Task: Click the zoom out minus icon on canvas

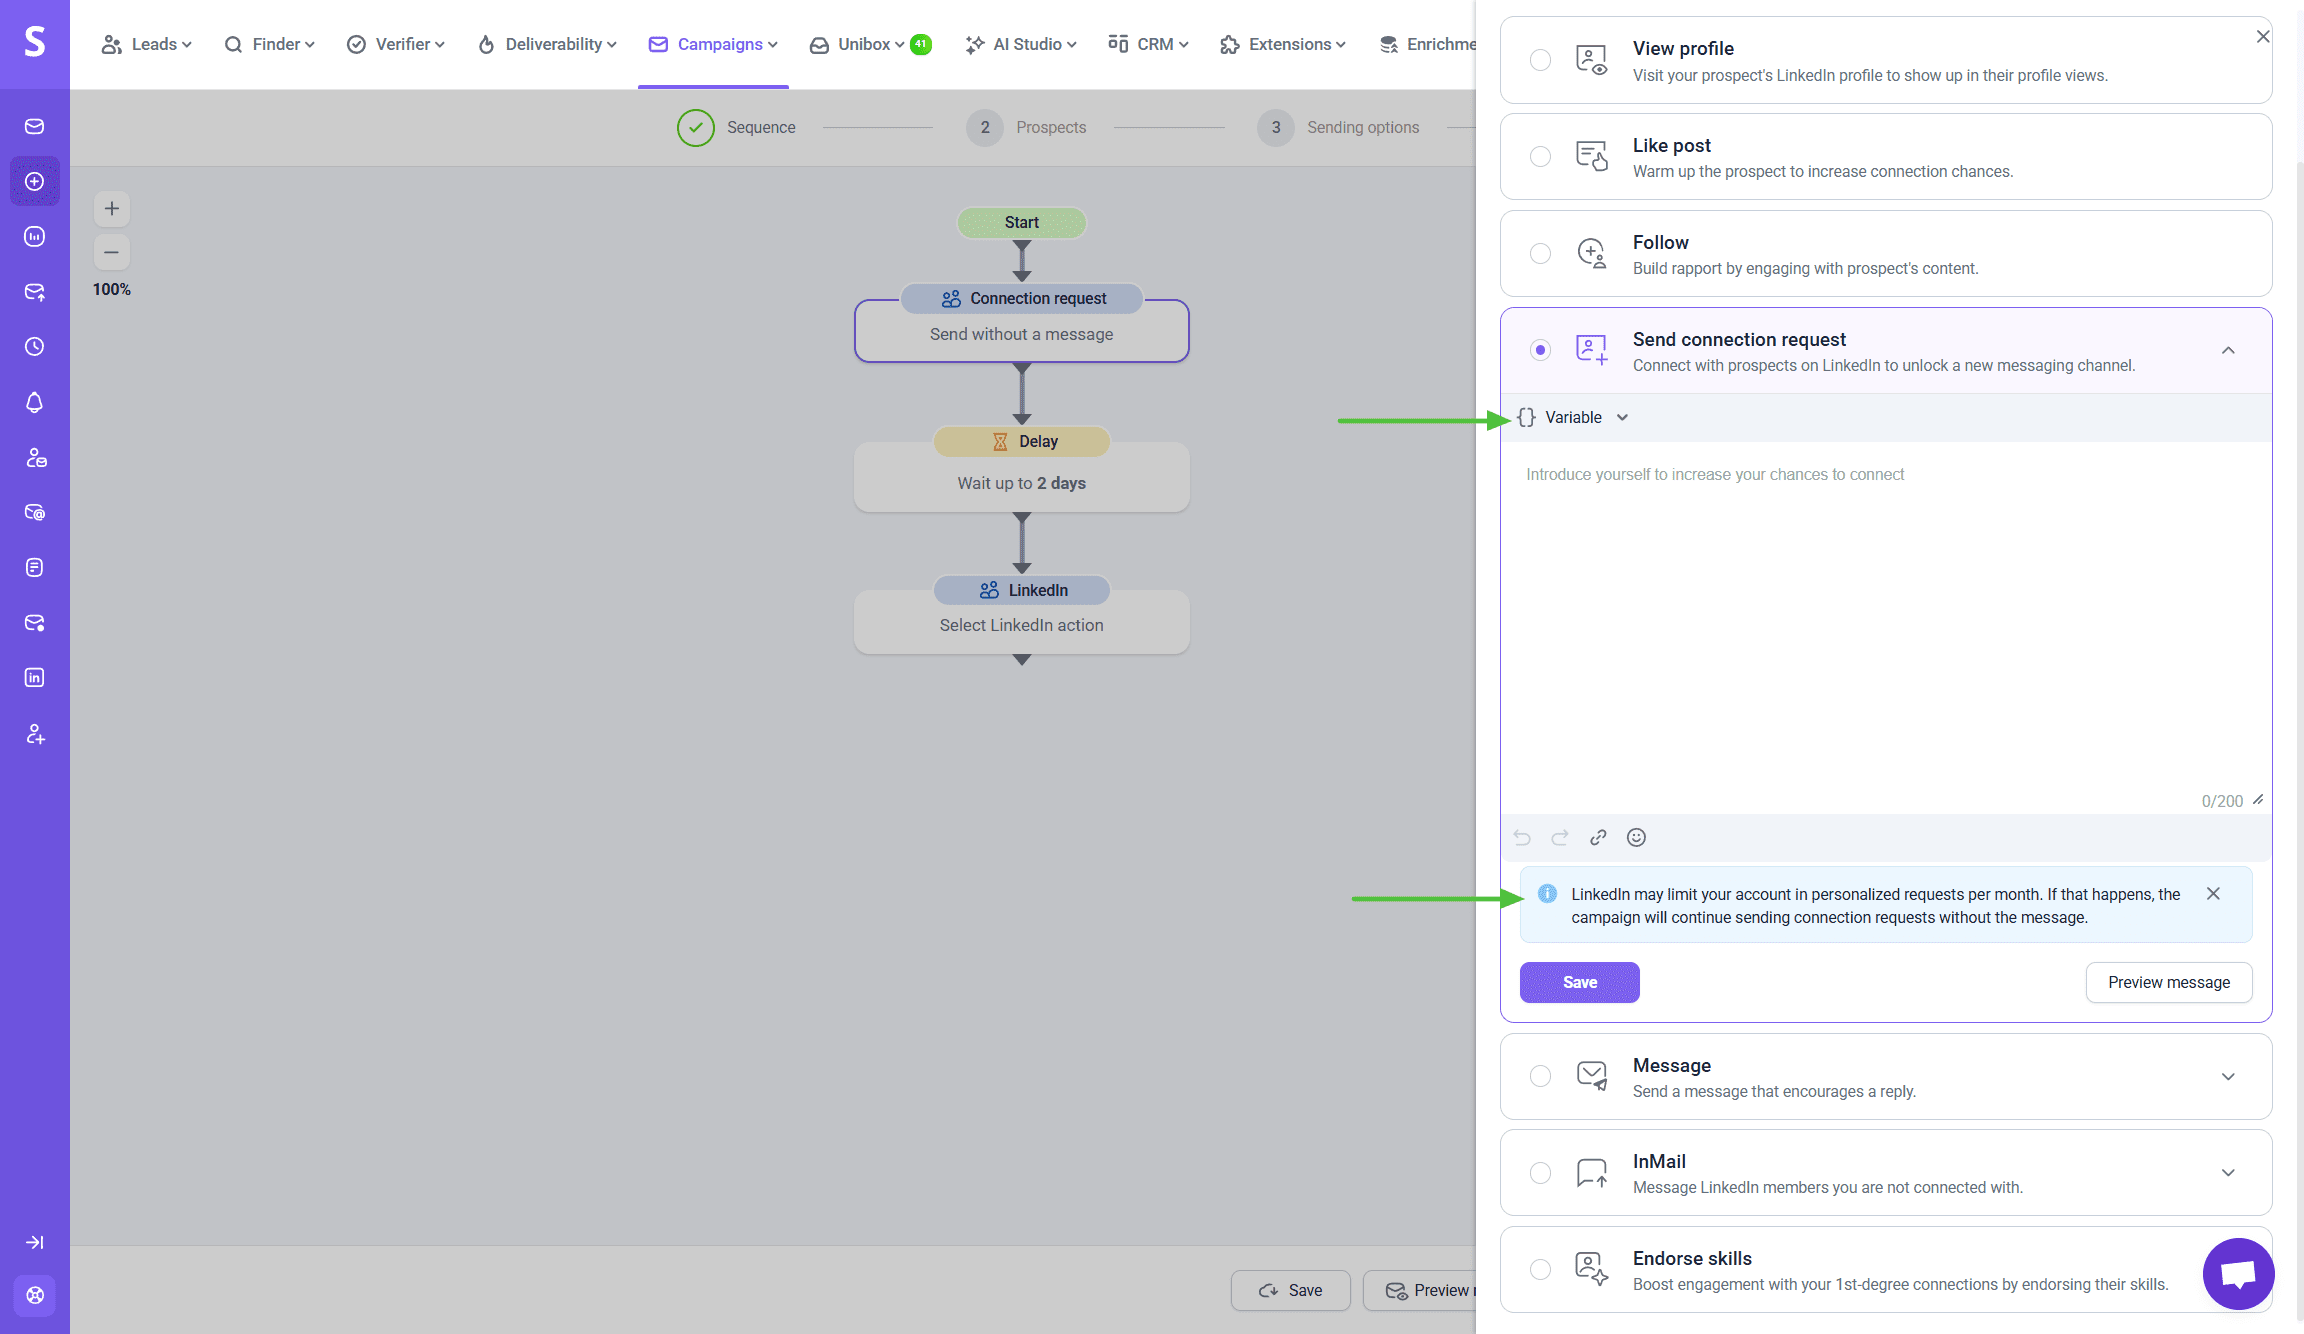Action: pyautogui.click(x=112, y=252)
